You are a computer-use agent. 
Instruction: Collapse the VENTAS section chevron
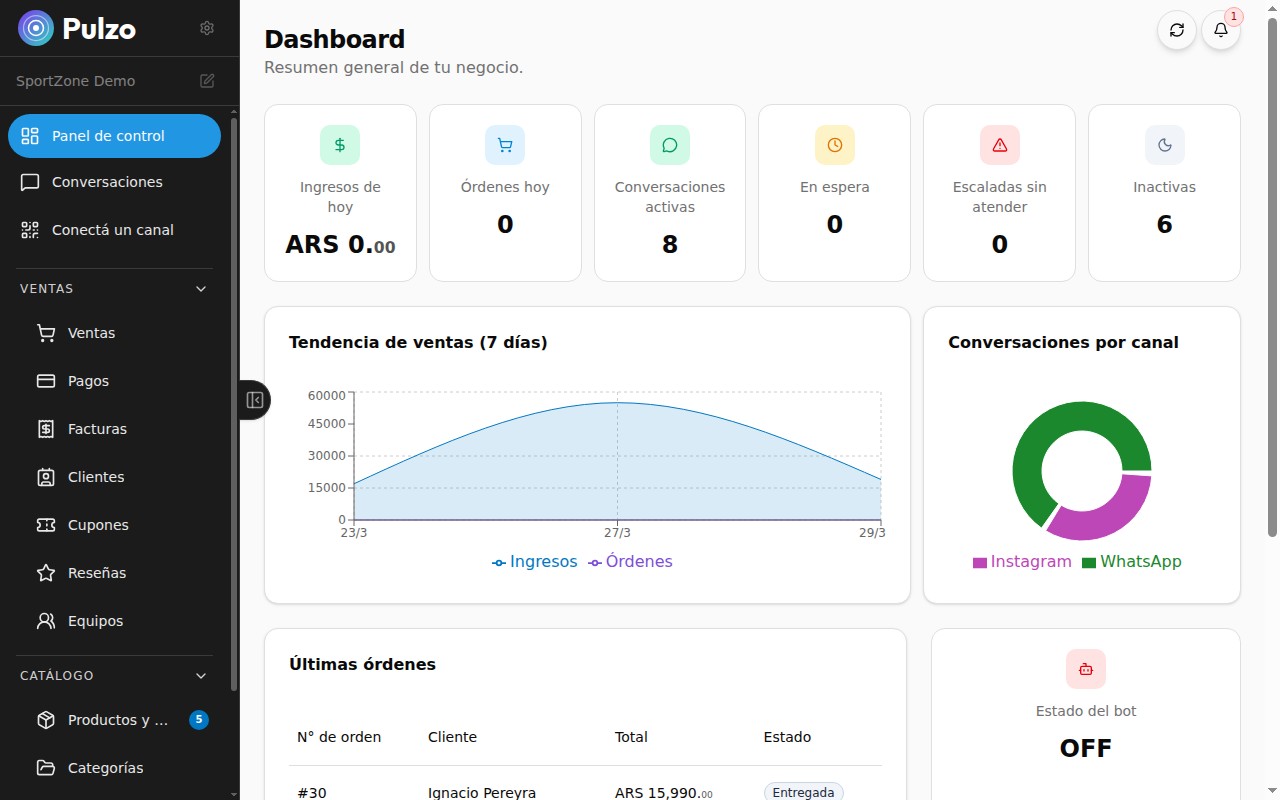[x=201, y=289]
